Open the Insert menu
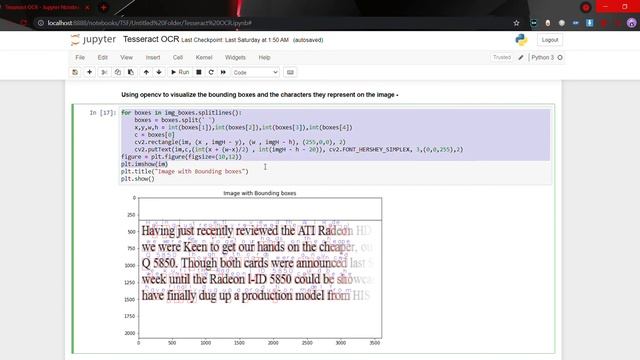 pyautogui.click(x=153, y=58)
